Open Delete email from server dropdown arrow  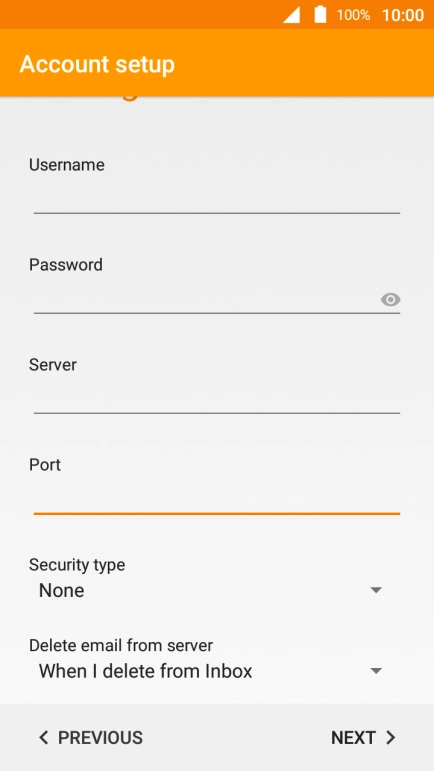pos(376,671)
